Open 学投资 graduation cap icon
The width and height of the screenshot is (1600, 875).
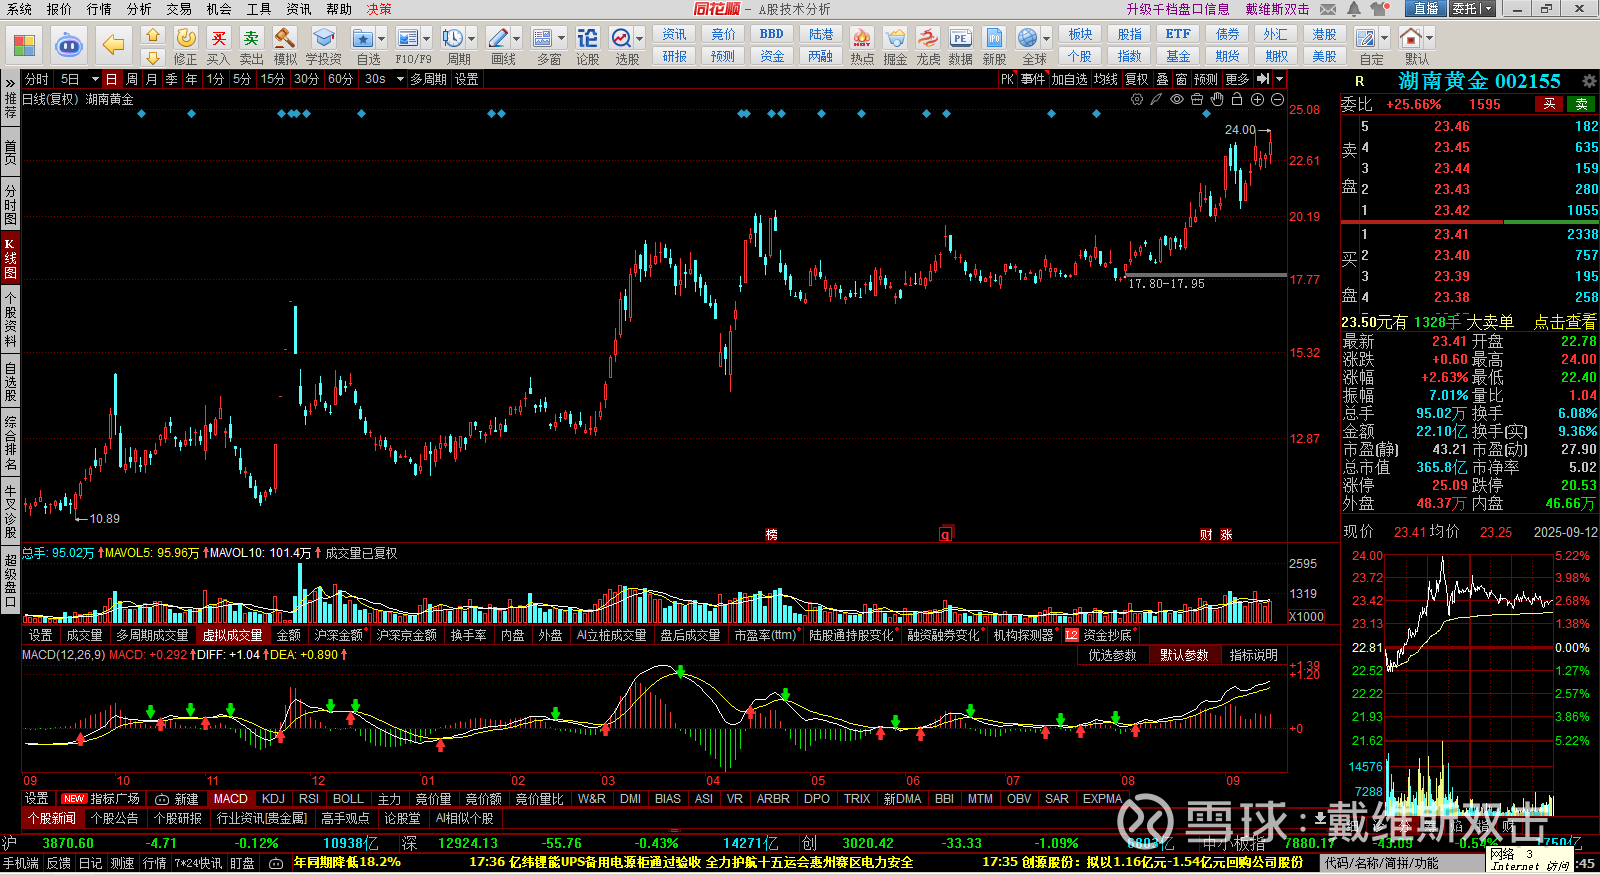323,38
